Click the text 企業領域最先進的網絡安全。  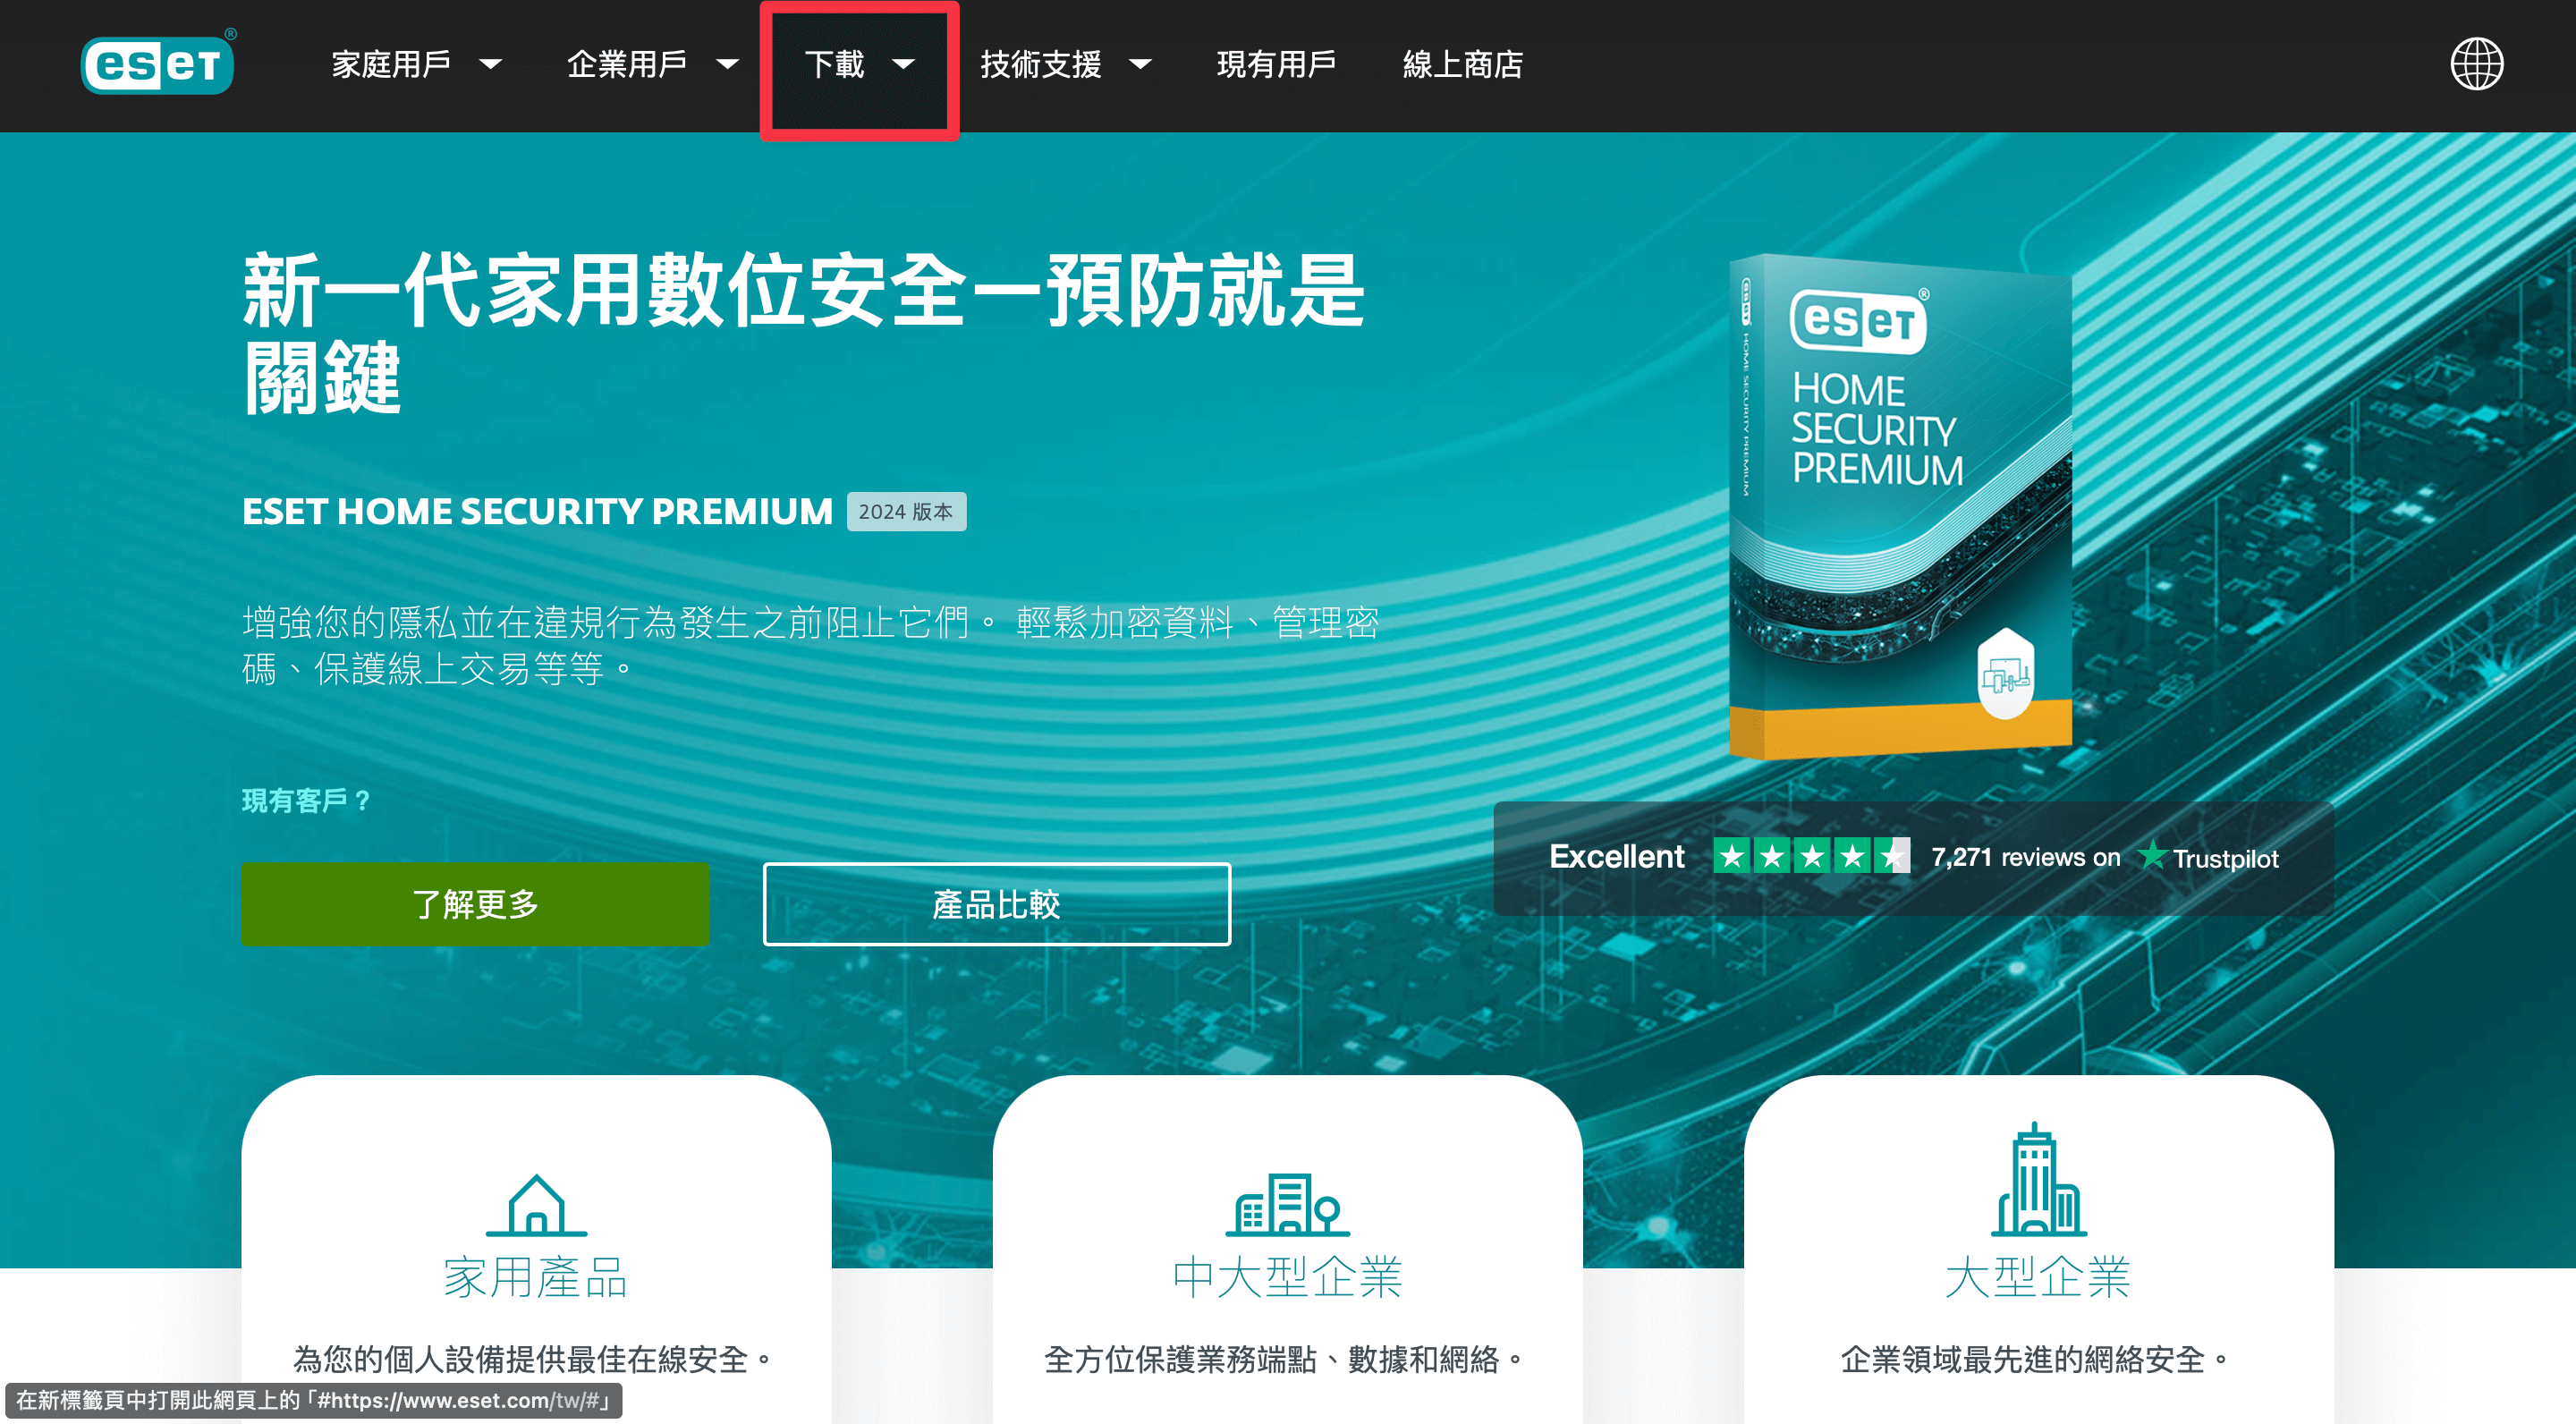(2037, 1359)
